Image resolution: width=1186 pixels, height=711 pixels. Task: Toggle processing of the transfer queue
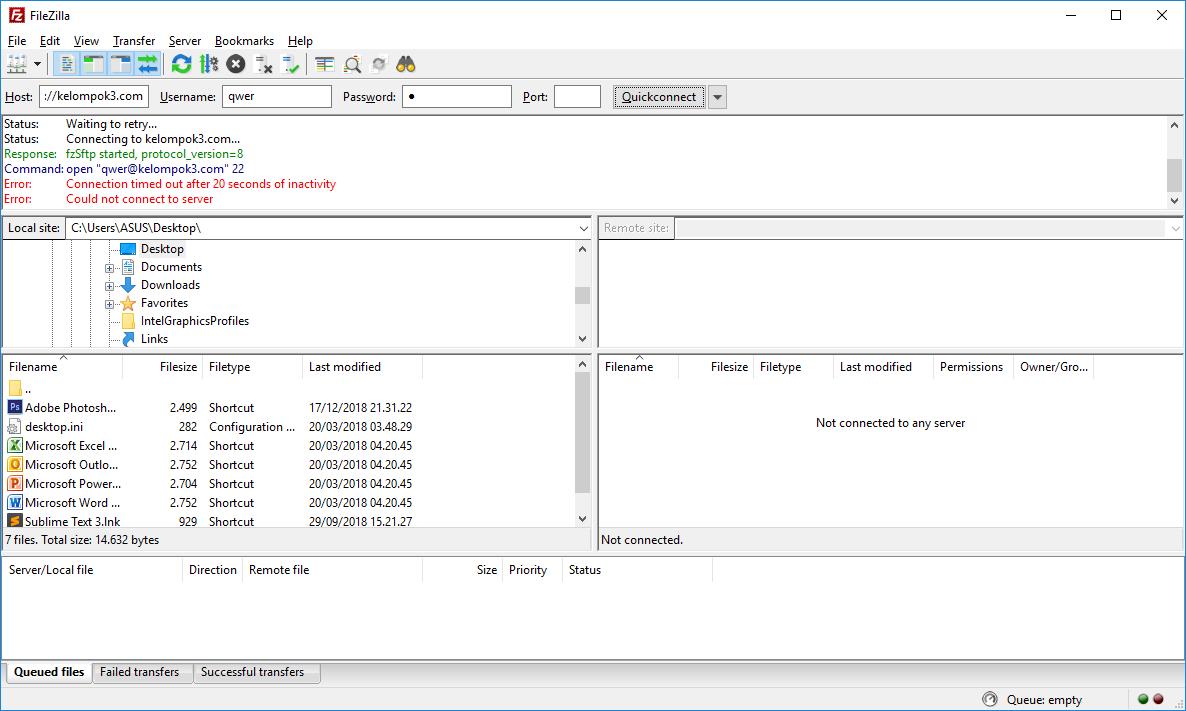click(x=208, y=65)
